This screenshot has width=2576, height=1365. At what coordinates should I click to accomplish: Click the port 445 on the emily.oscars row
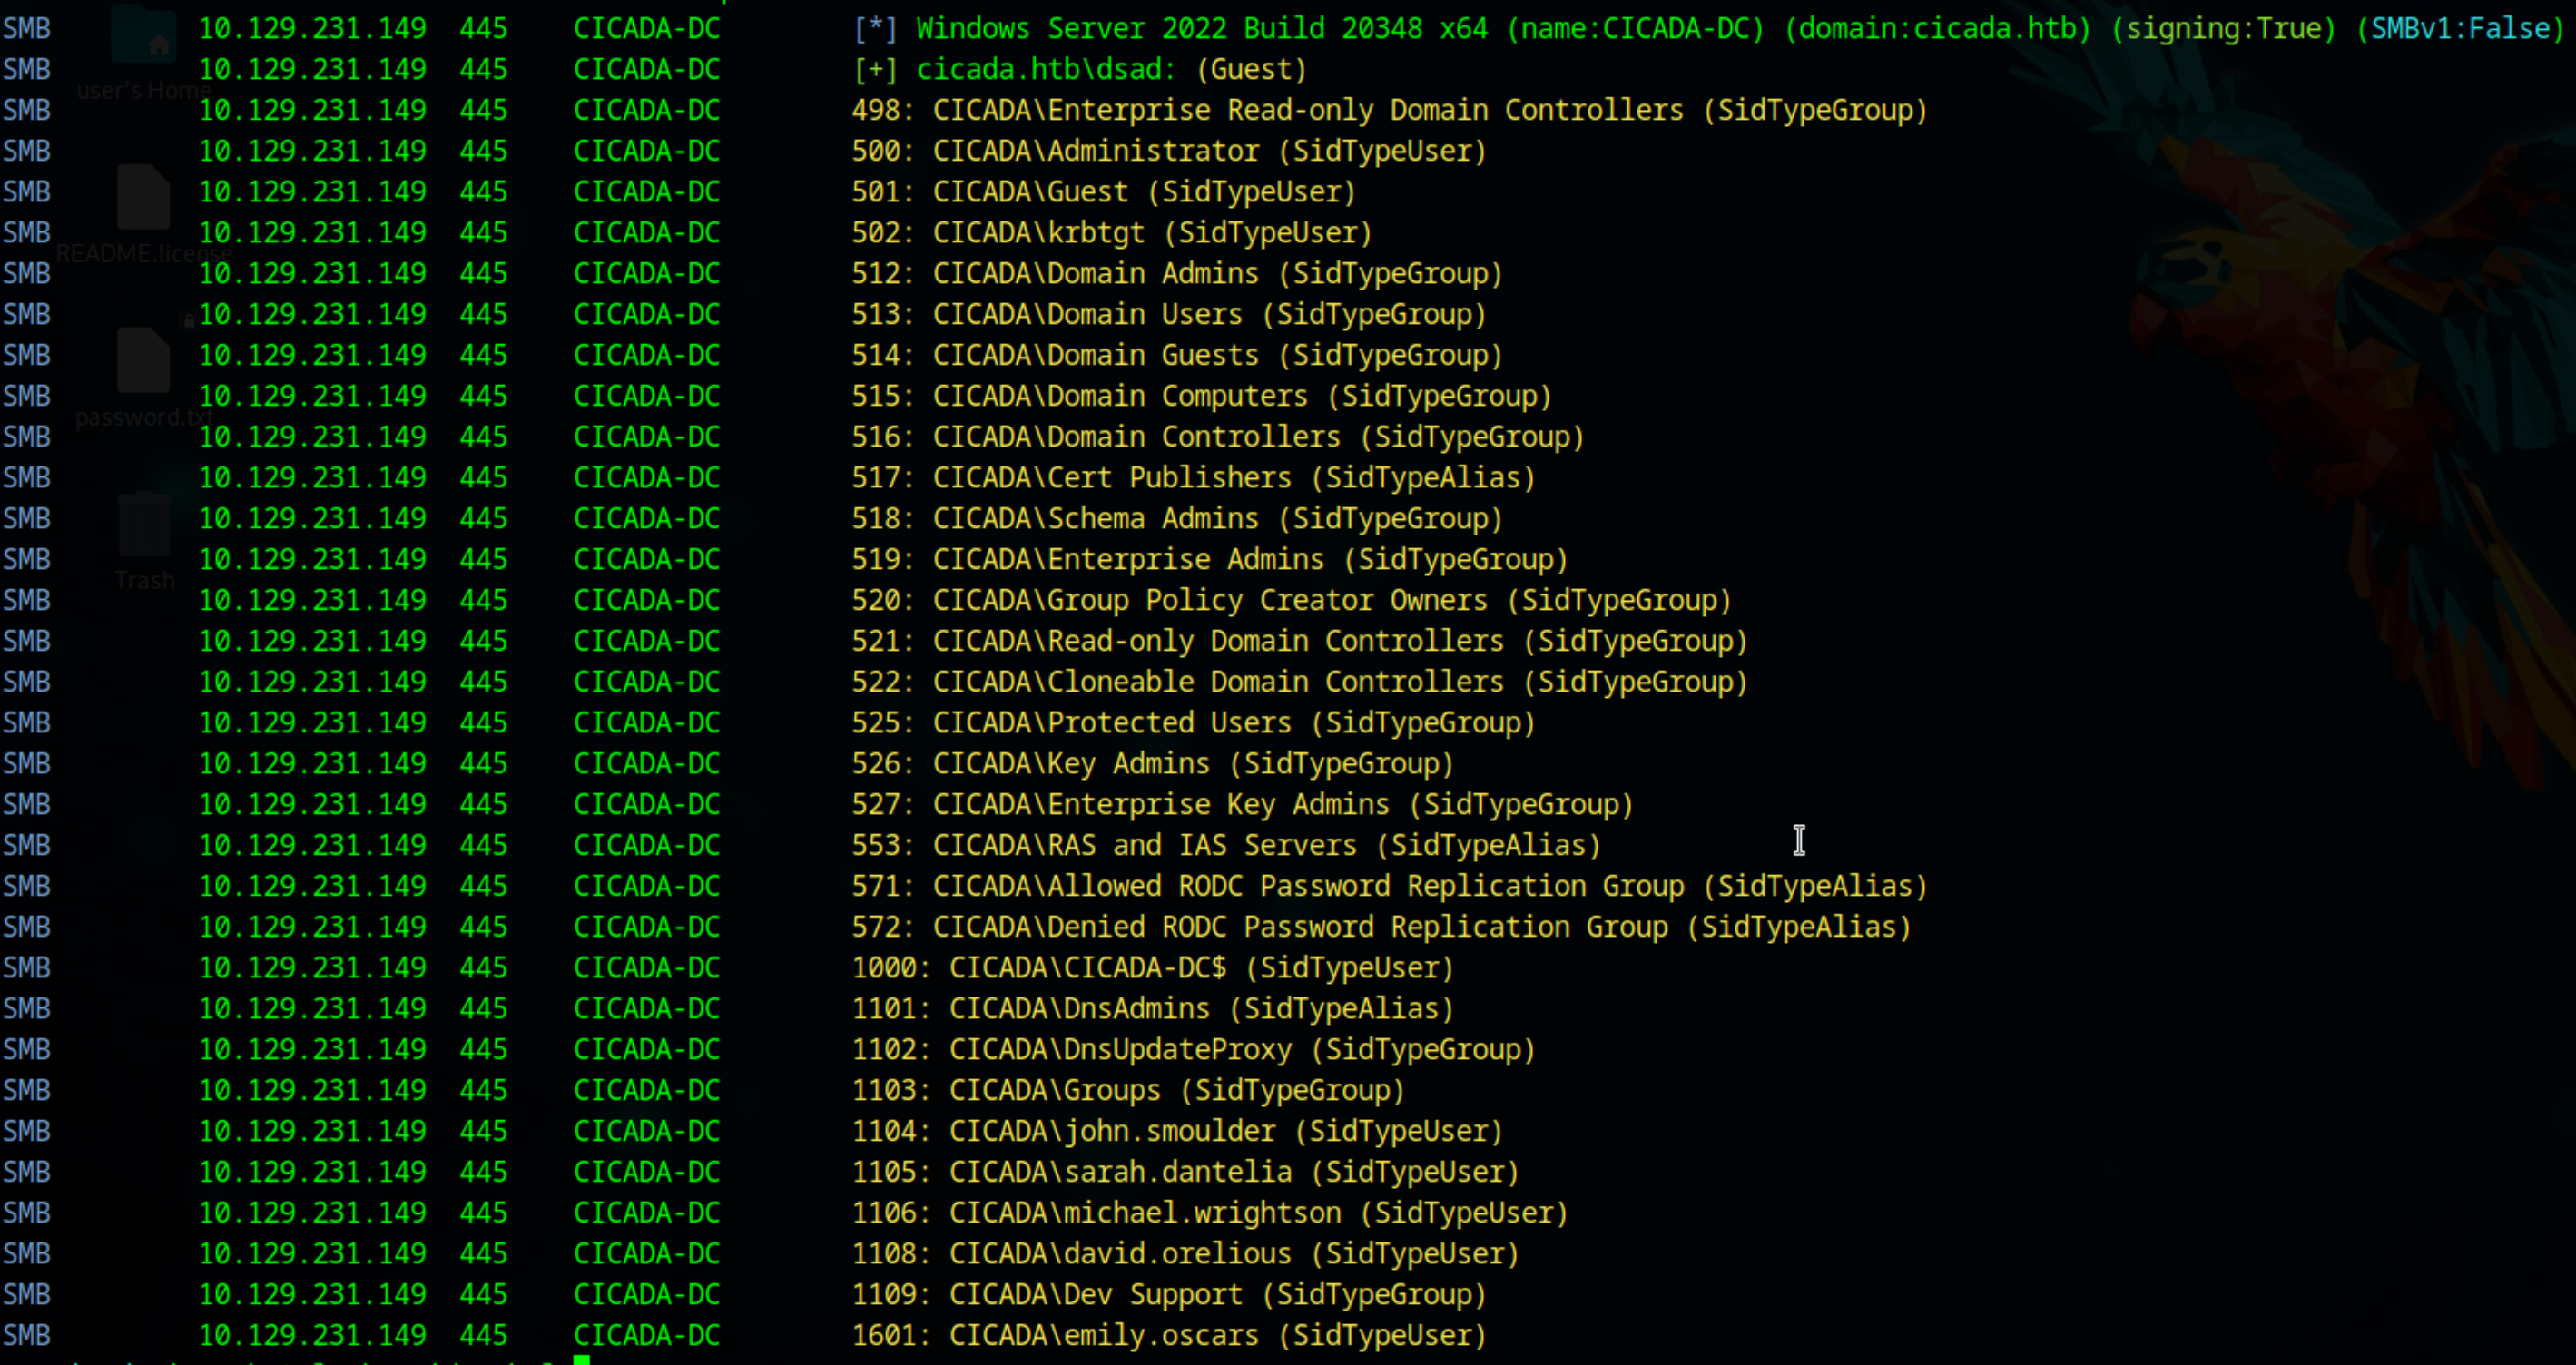point(484,1335)
